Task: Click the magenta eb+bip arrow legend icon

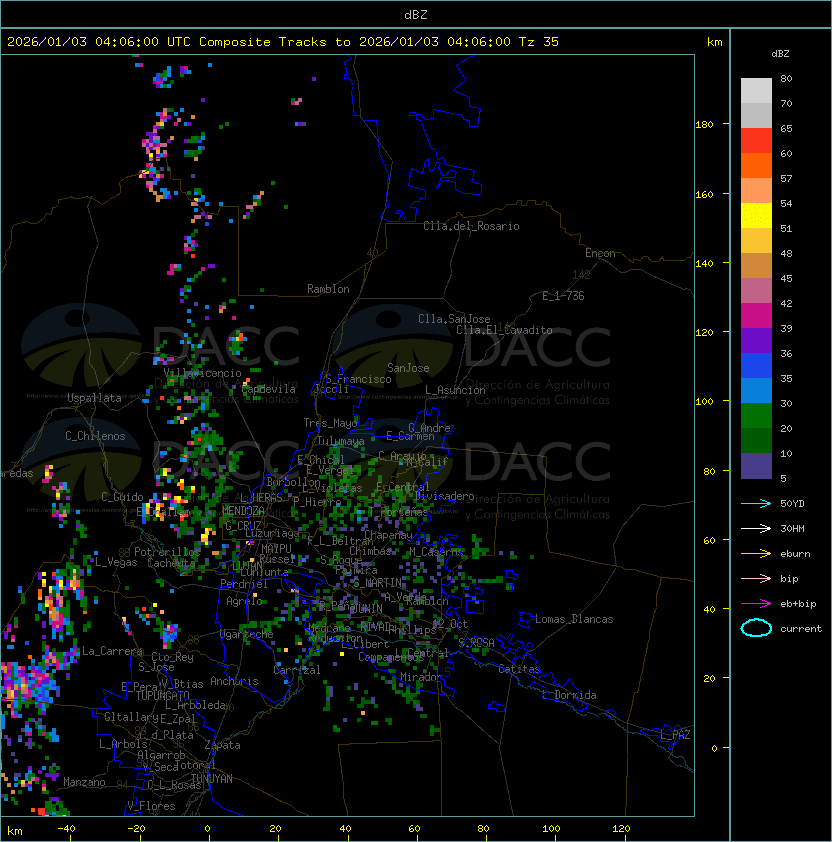Action: pos(756,604)
